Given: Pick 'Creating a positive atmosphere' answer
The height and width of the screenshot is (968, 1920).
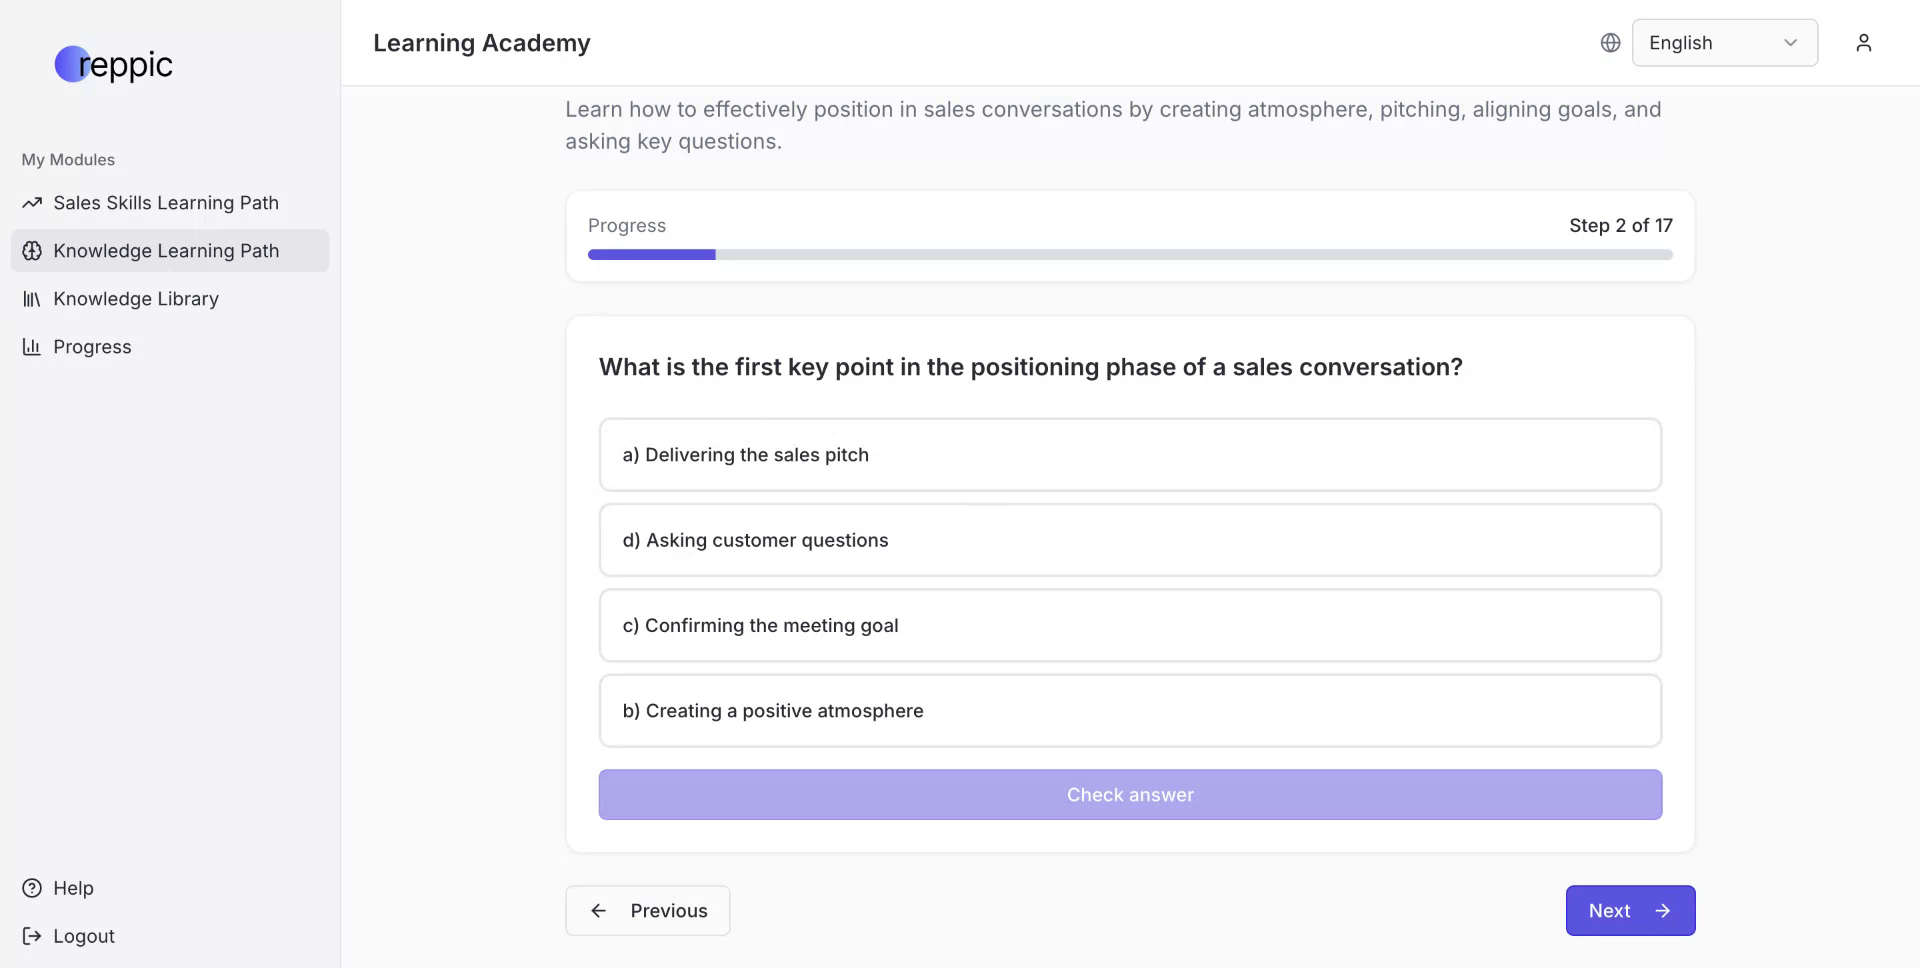Looking at the screenshot, I should tap(1130, 711).
